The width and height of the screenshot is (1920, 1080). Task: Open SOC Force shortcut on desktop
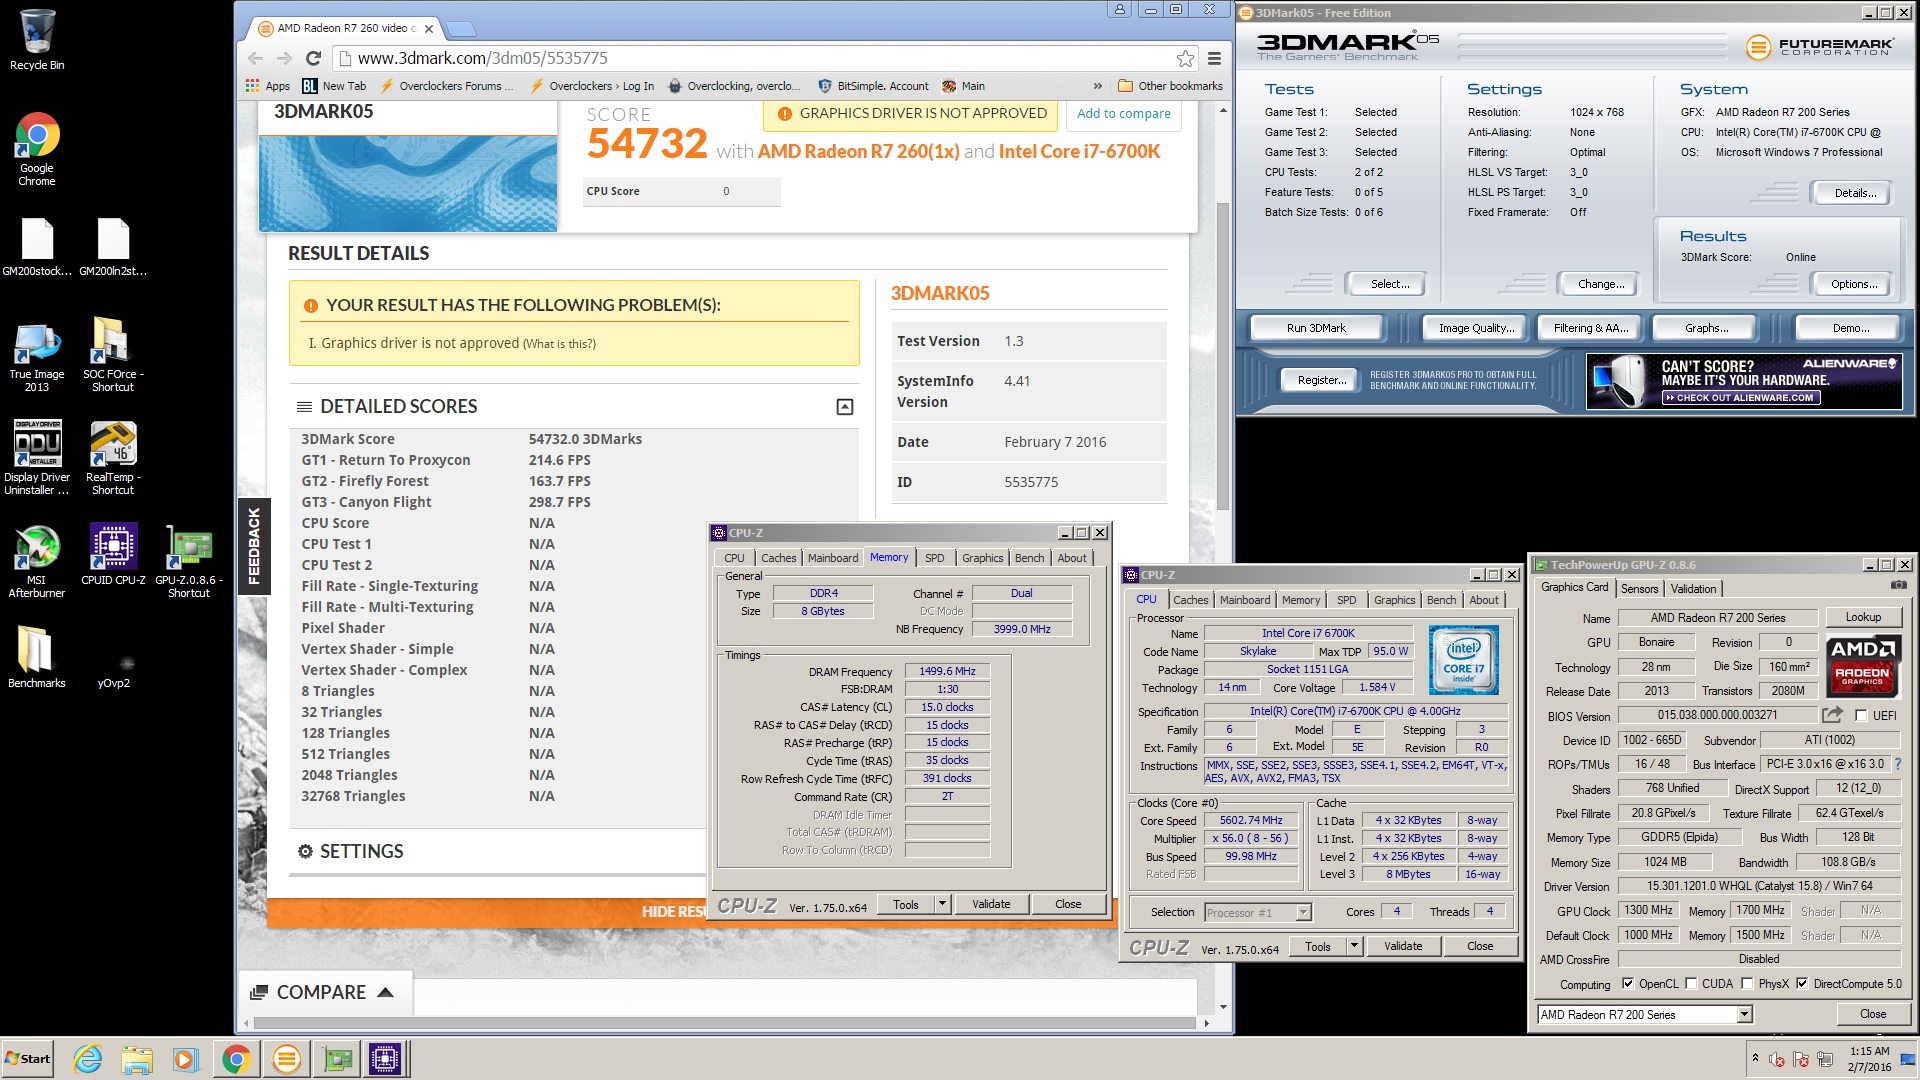pos(113,354)
